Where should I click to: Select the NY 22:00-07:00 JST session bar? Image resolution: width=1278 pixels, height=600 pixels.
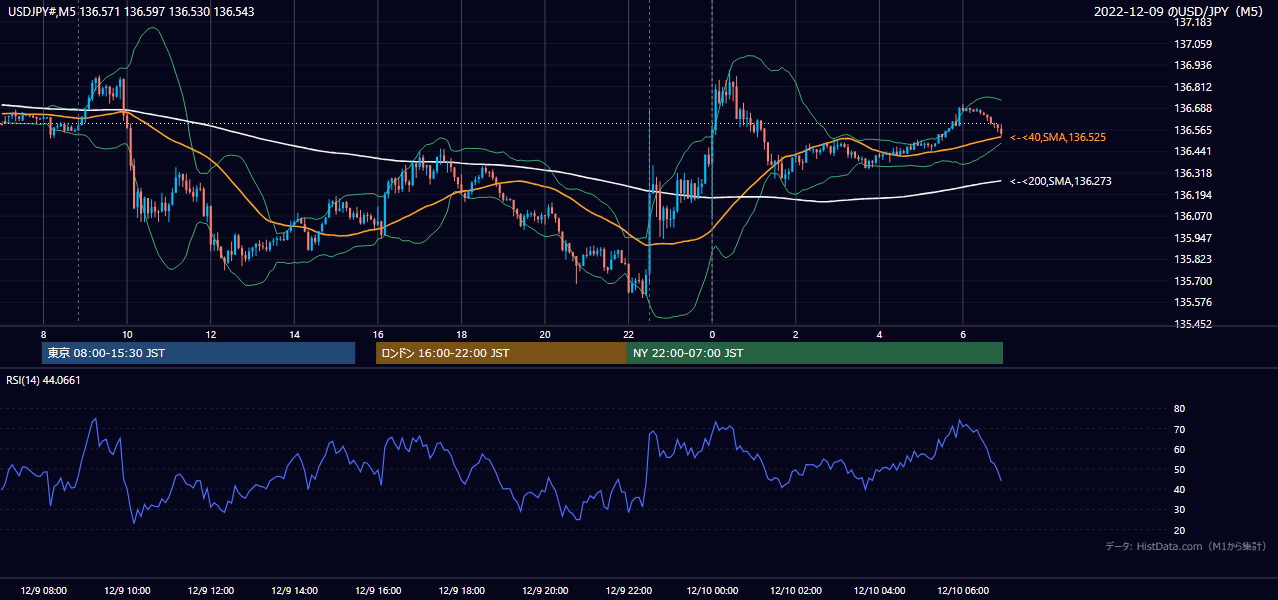coord(815,353)
